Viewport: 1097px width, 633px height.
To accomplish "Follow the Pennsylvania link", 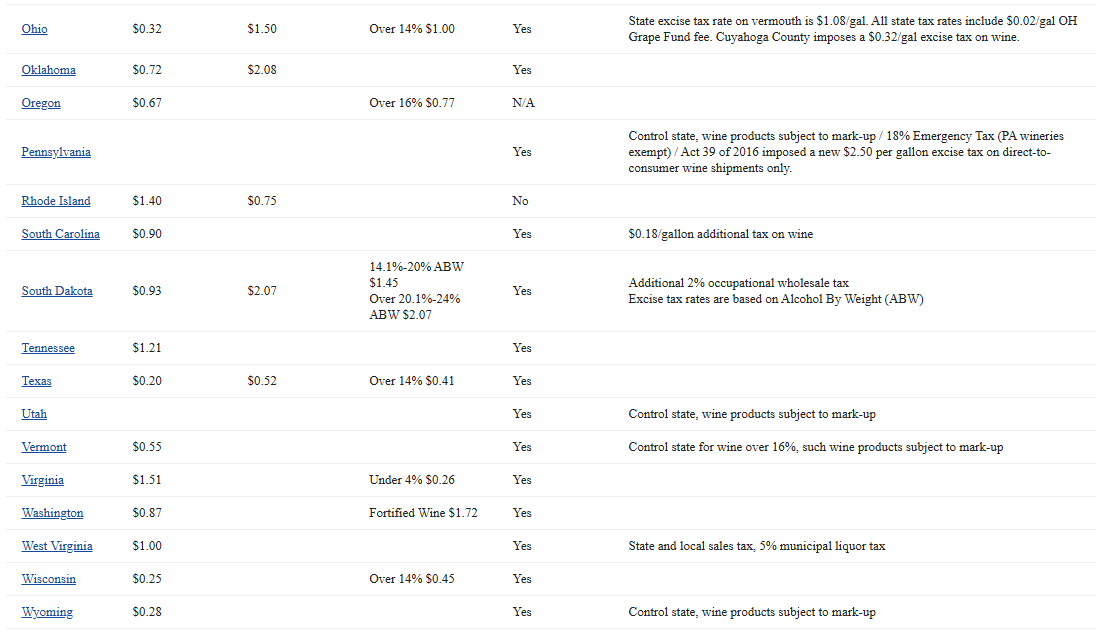I will tap(56, 152).
